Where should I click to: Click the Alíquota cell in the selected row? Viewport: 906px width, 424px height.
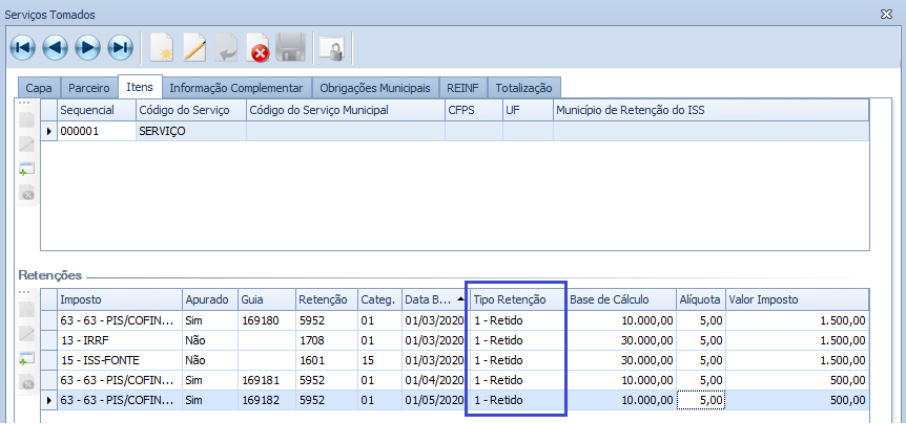(x=699, y=400)
